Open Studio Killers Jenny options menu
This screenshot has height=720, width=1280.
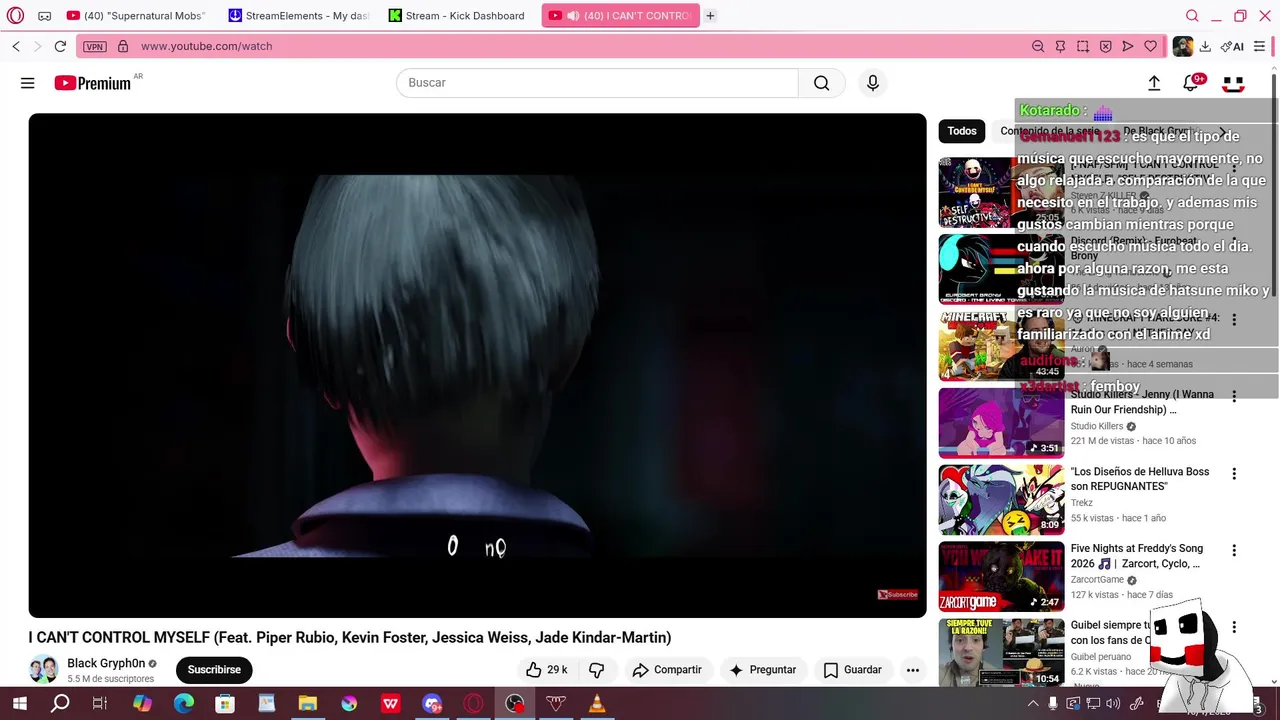[1234, 396]
